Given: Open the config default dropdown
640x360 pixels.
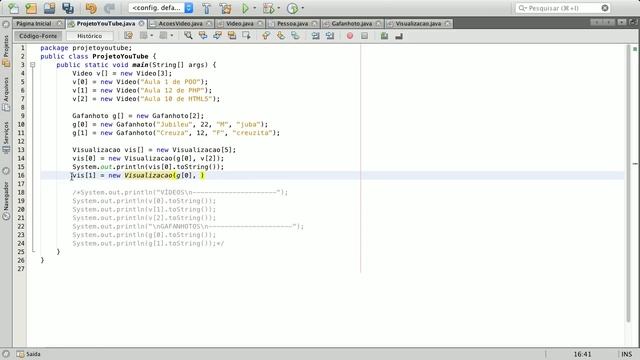Looking at the screenshot, I should click(161, 8).
